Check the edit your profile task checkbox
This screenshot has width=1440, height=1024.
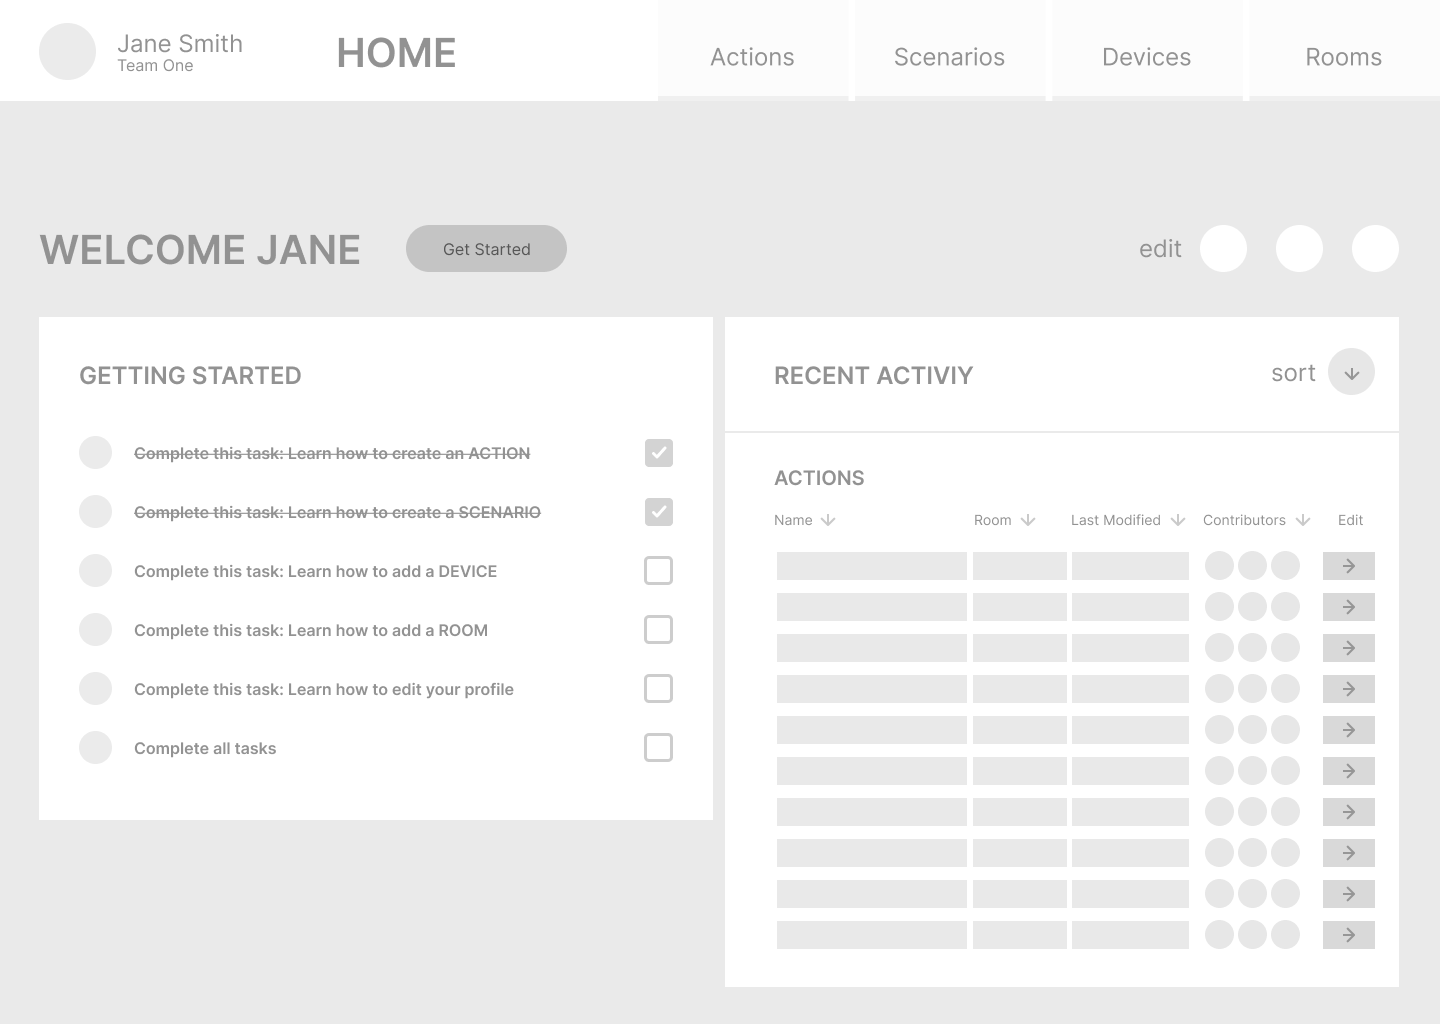[x=658, y=689]
